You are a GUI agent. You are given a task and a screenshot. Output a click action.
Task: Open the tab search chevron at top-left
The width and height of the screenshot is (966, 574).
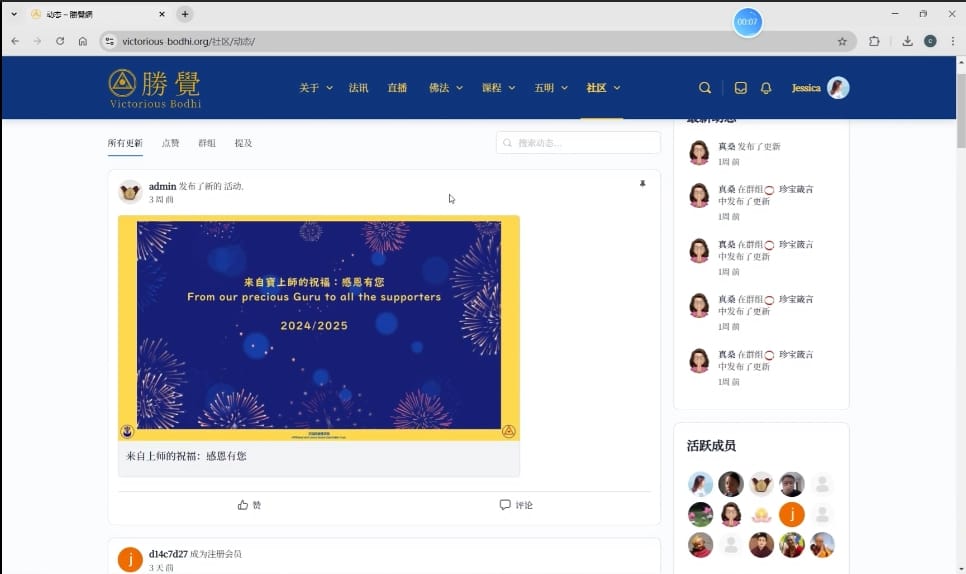pos(14,14)
